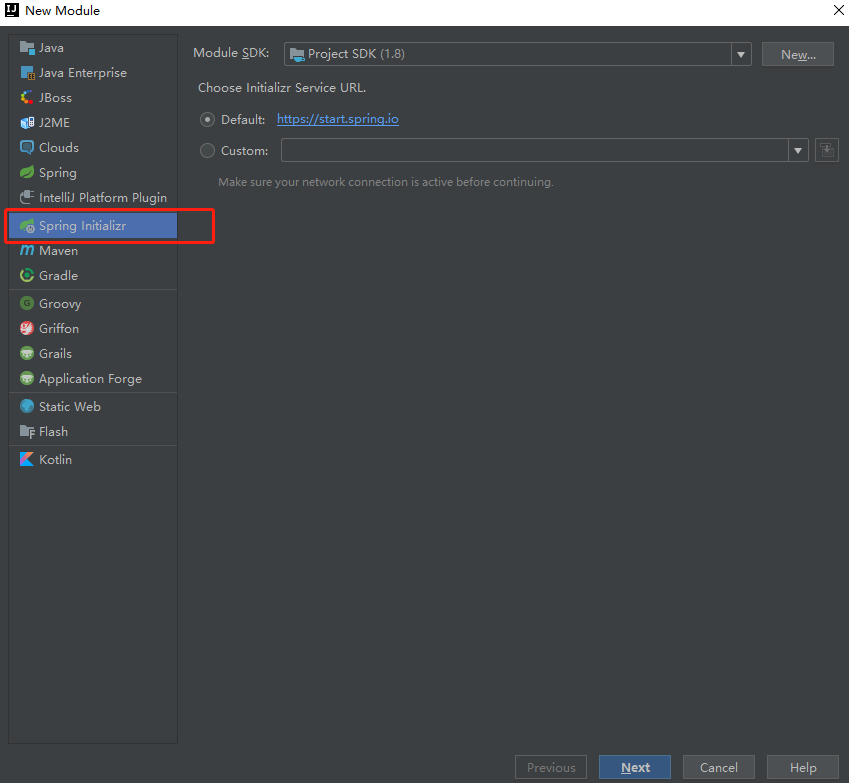Screen dimensions: 849x783
Task: Click the IntelliJ logo in title bar
Action: coord(11,10)
